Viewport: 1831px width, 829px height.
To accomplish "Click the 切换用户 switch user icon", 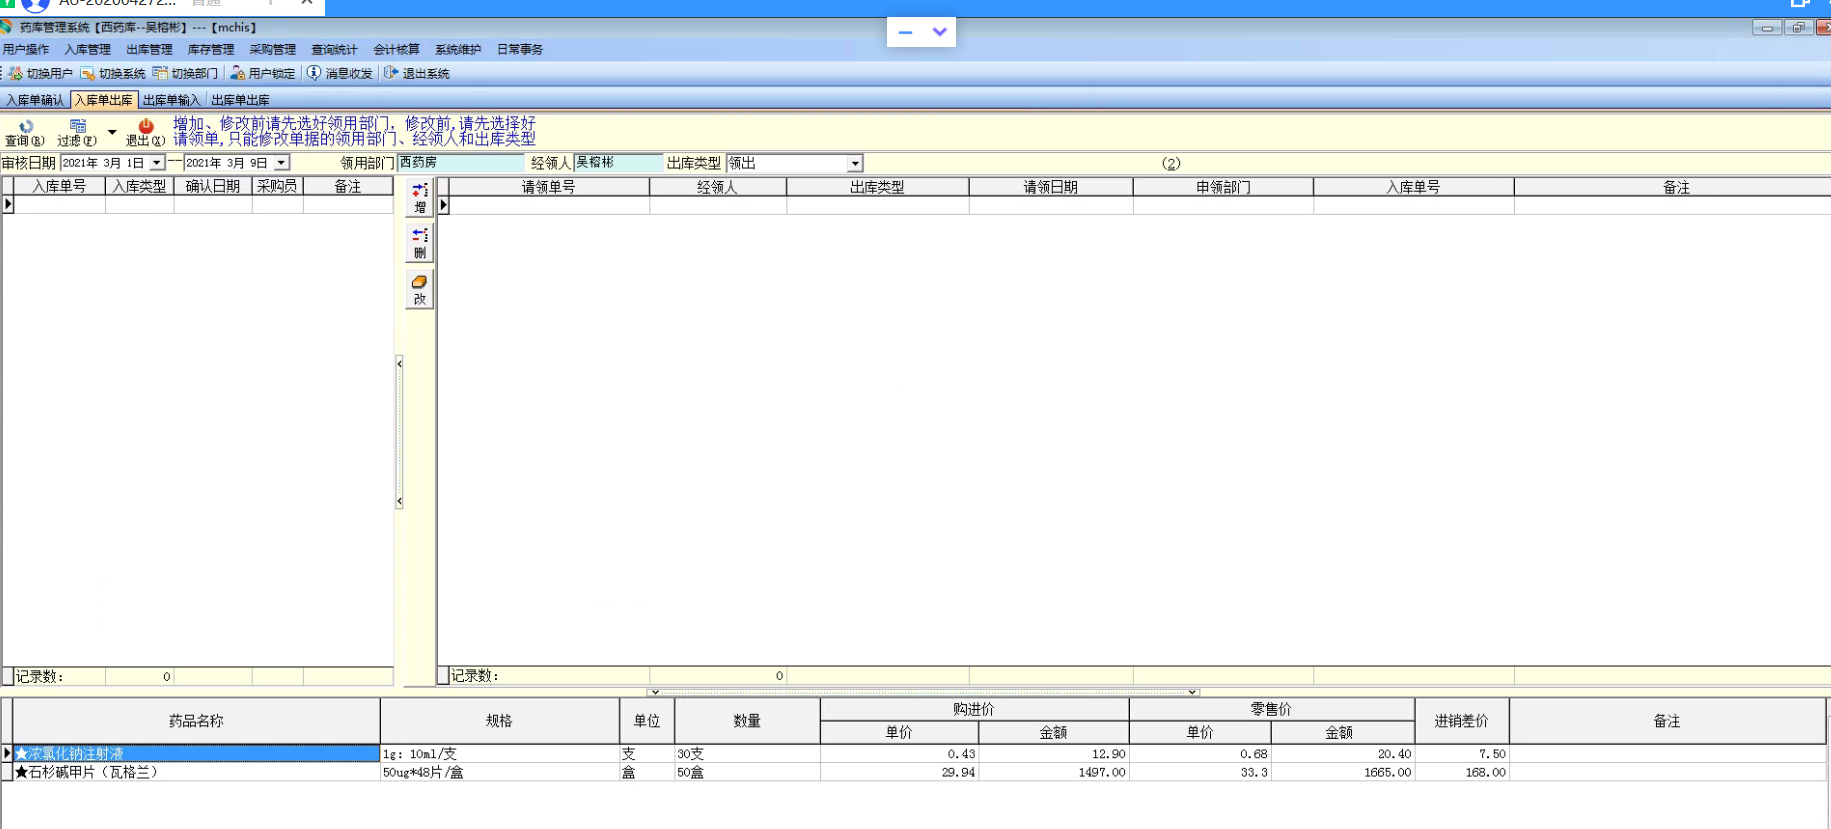I will (x=15, y=73).
